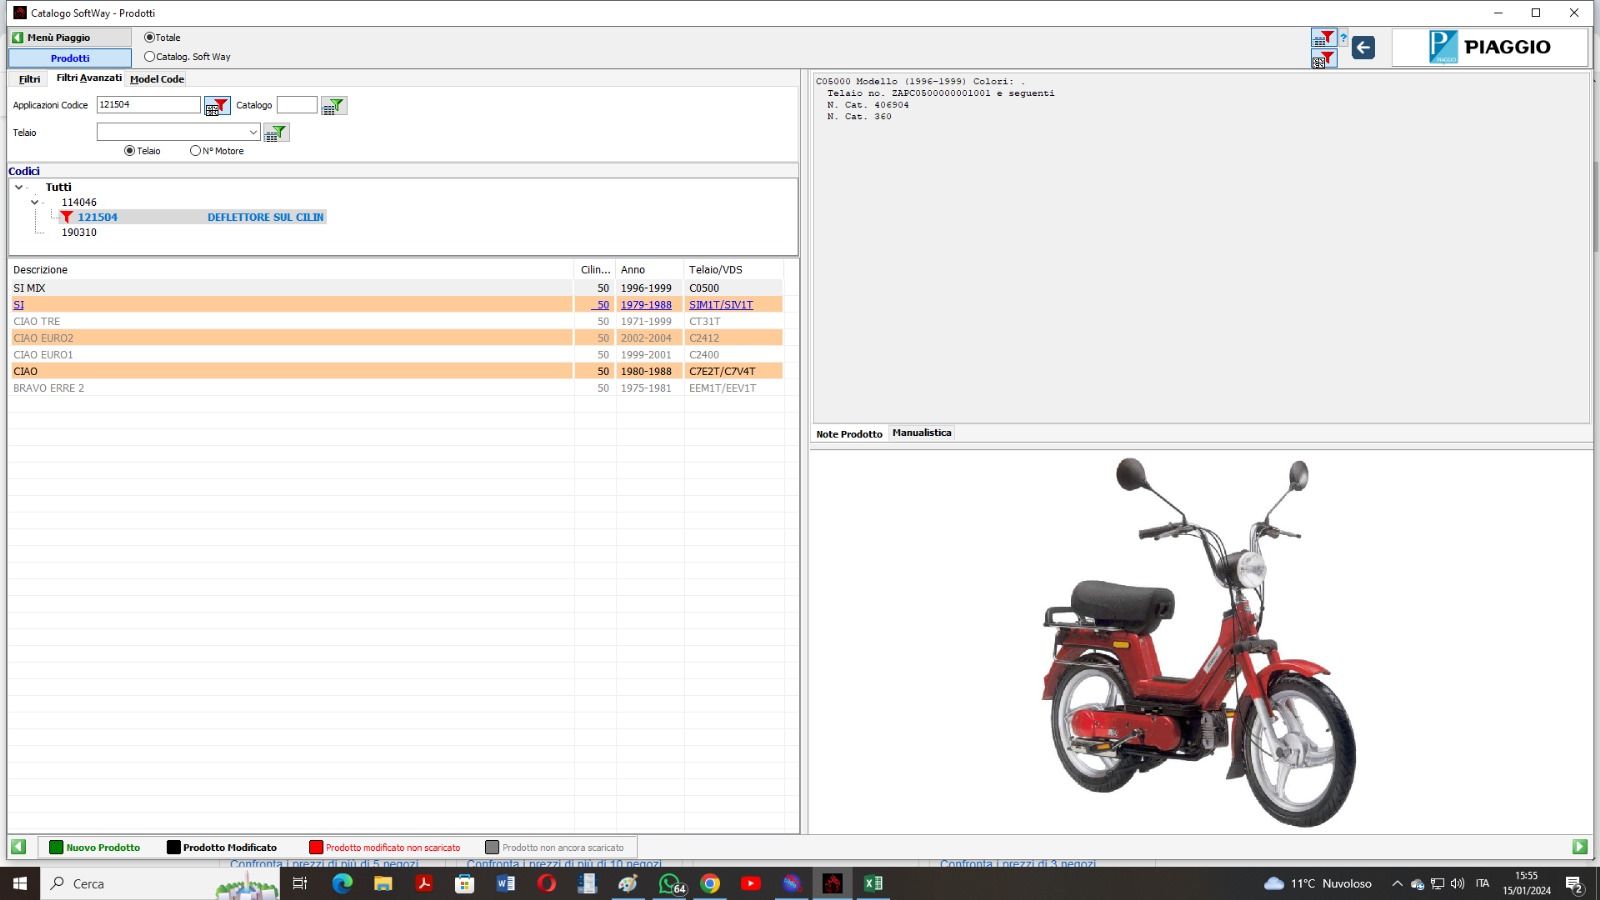Image resolution: width=1600 pixels, height=900 pixels.
Task: Click the red filter icon beside Applicazioni Codice
Action: click(x=217, y=106)
